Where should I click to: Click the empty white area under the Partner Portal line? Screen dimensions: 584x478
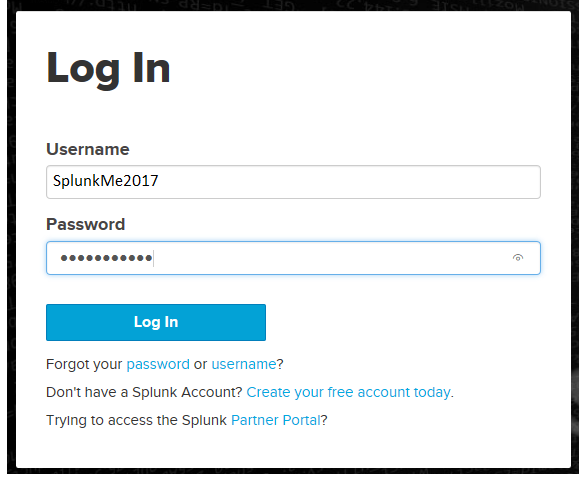(x=293, y=447)
